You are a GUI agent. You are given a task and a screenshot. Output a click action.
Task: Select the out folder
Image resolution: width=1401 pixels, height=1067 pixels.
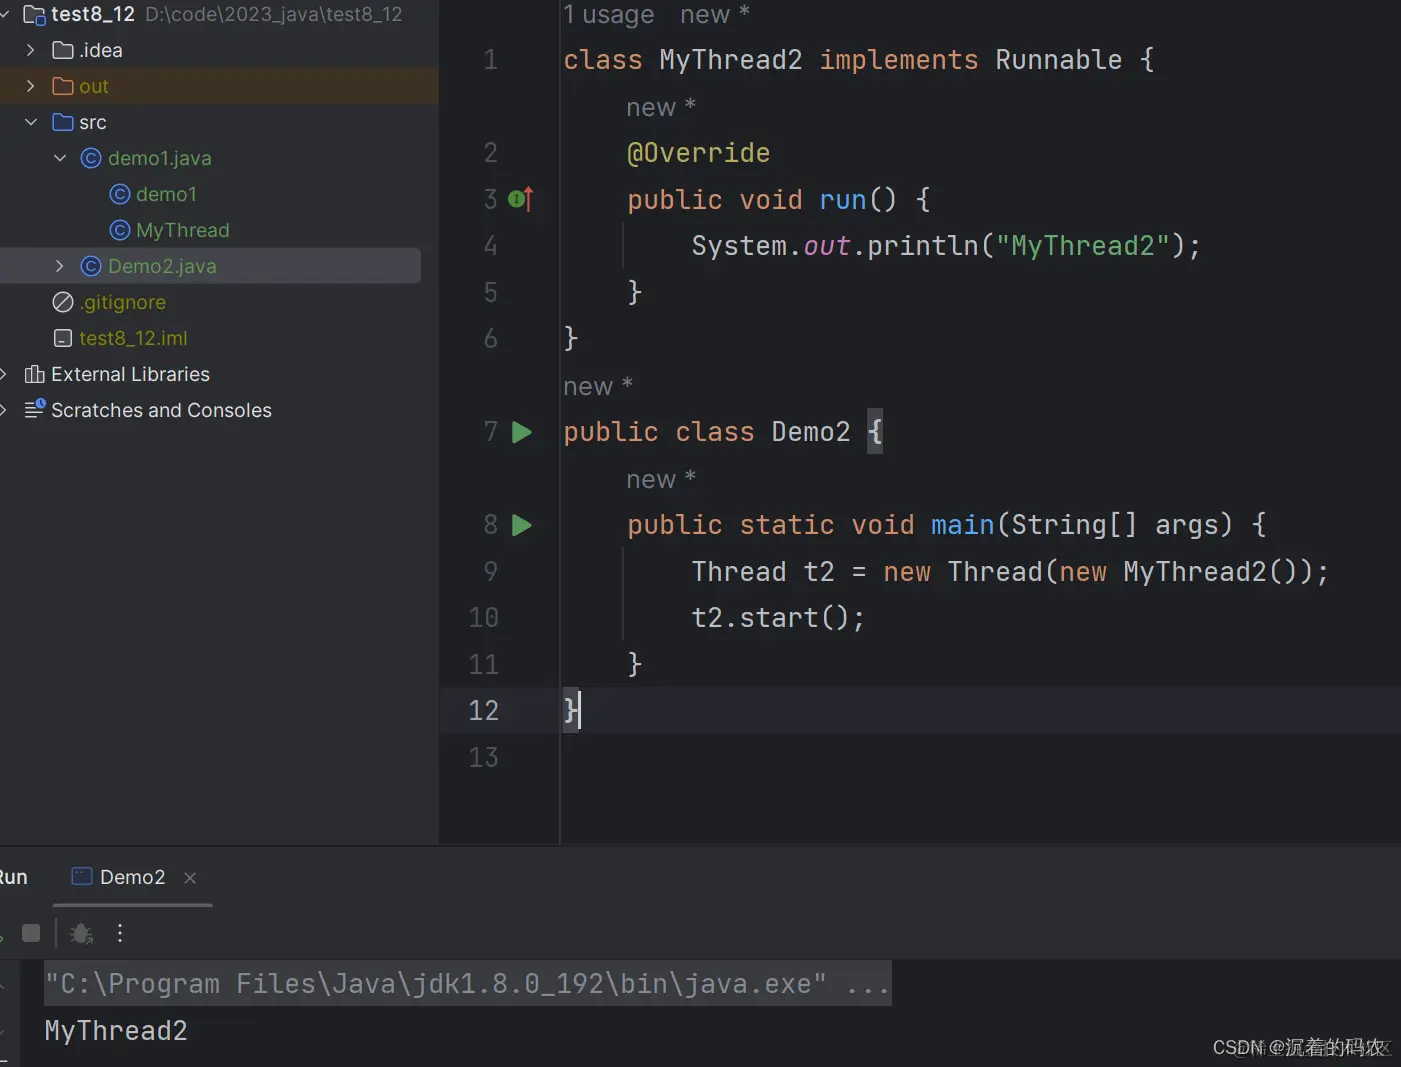pyautogui.click(x=93, y=86)
